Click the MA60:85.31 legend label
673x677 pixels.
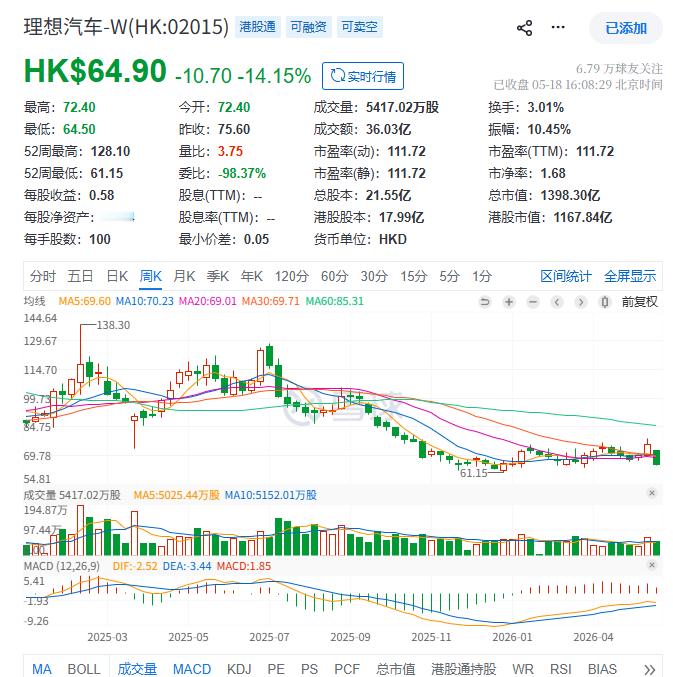tap(335, 301)
